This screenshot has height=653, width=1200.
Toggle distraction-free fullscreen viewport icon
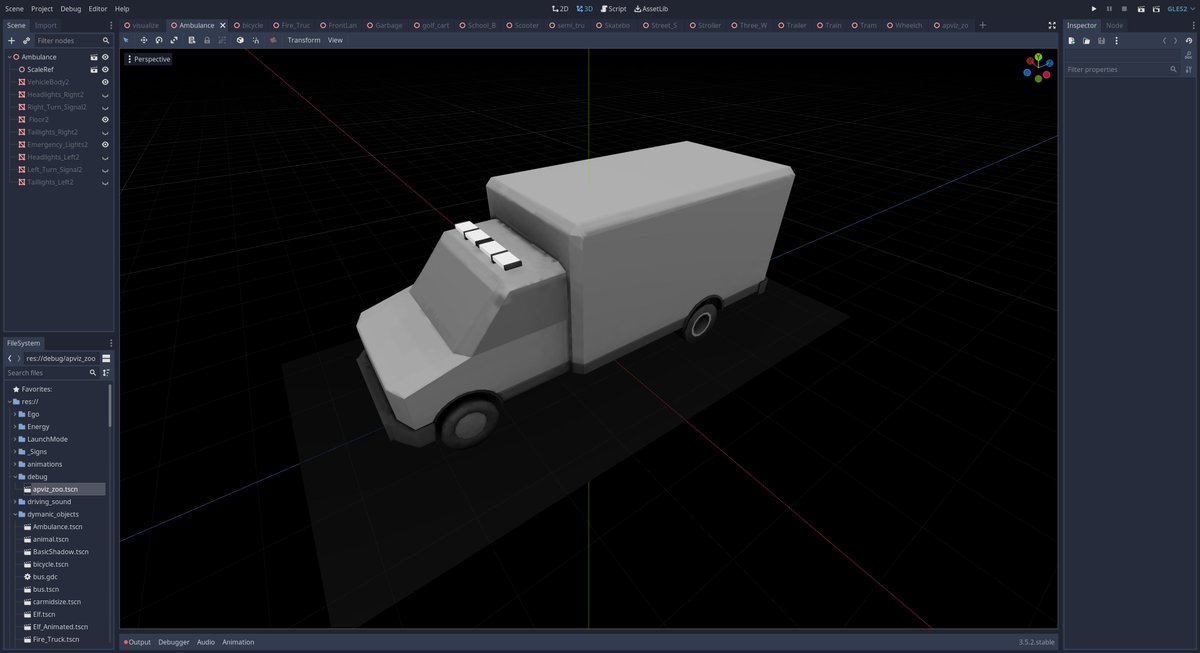(x=1052, y=25)
